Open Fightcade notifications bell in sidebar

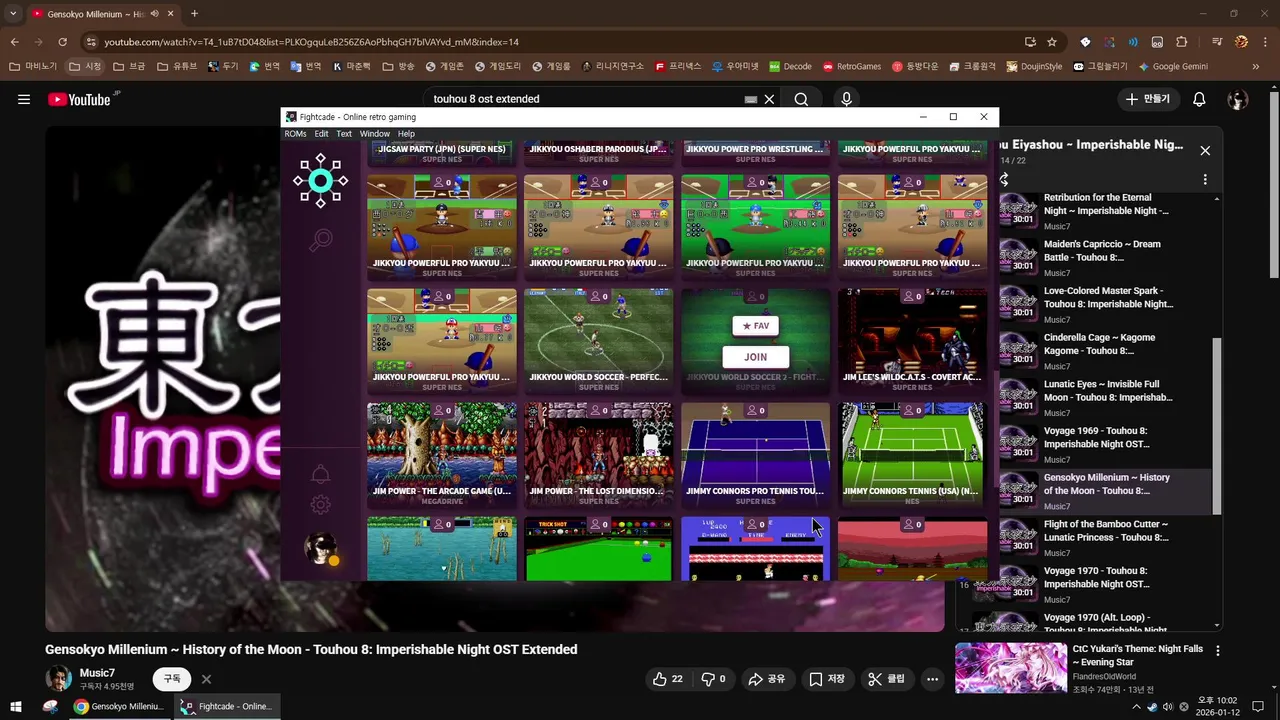(x=320, y=474)
